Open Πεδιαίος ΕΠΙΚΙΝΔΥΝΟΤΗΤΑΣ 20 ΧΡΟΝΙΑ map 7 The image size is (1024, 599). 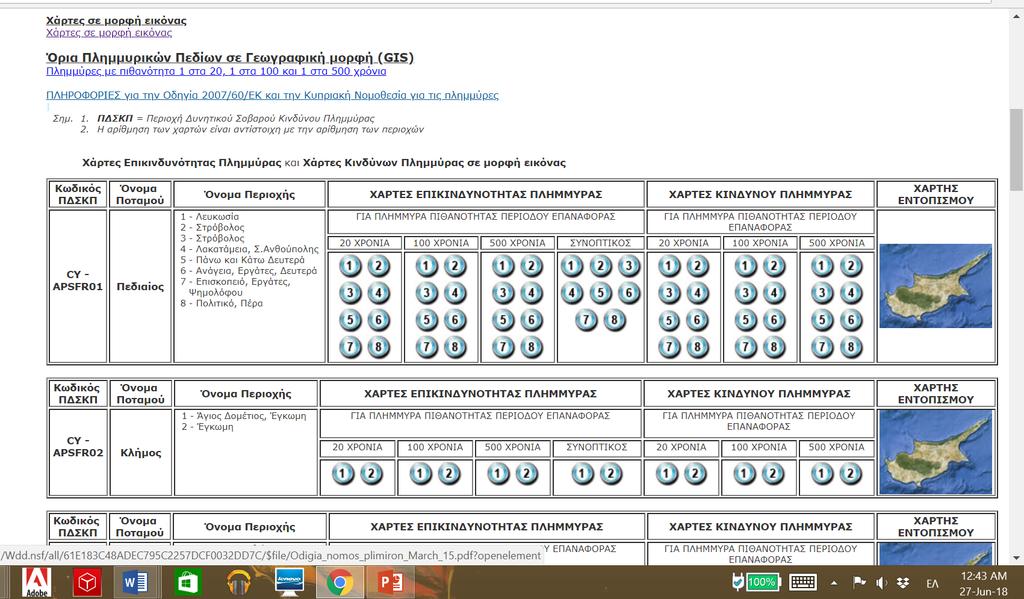350,346
